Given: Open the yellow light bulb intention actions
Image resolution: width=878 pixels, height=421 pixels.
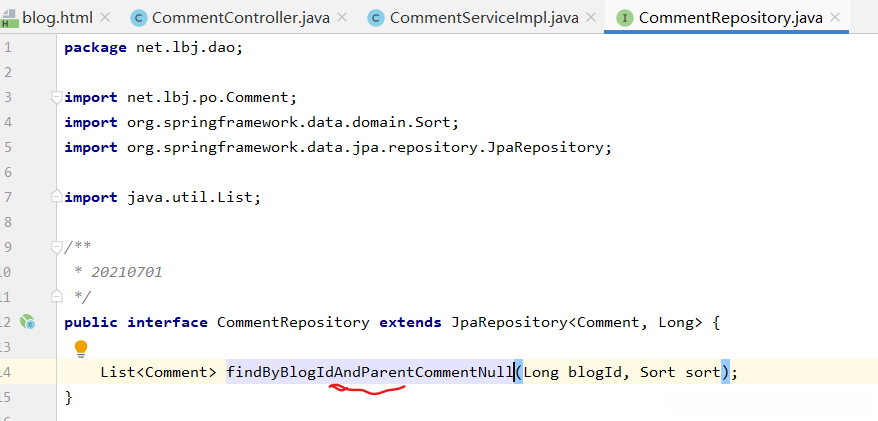Looking at the screenshot, I should click(81, 348).
